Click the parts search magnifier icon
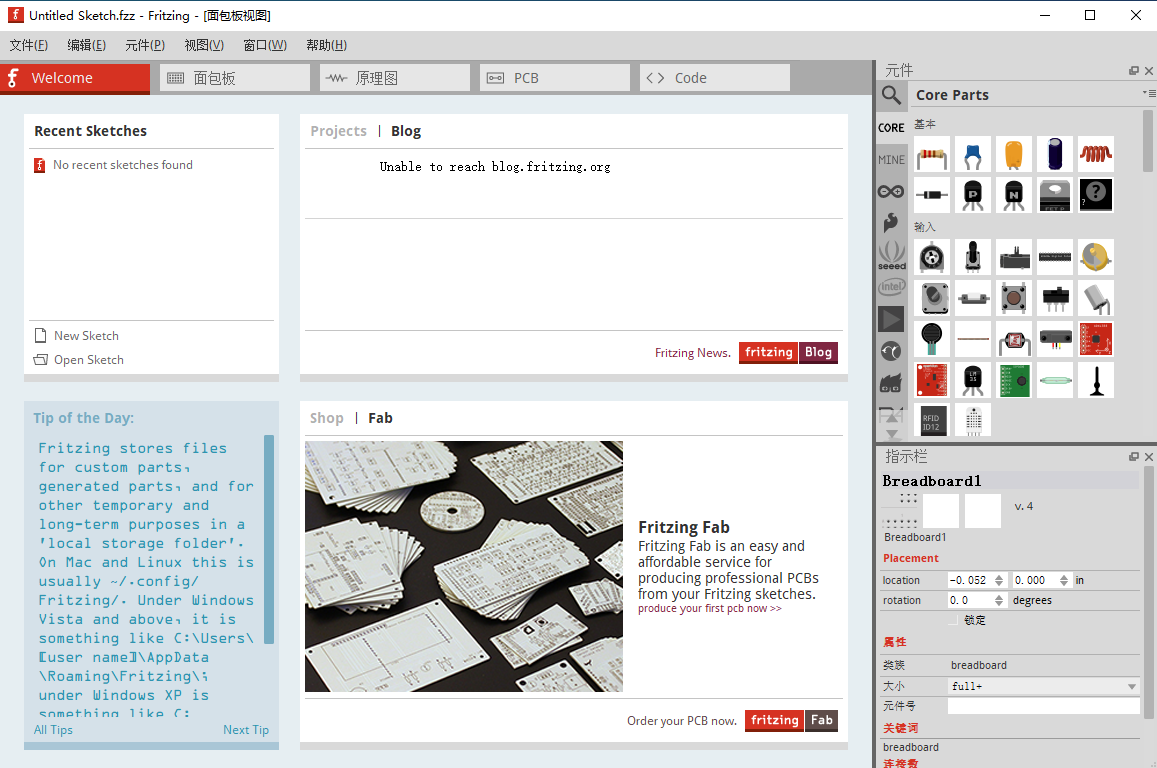Screen dimensions: 1157x768 click(x=891, y=95)
